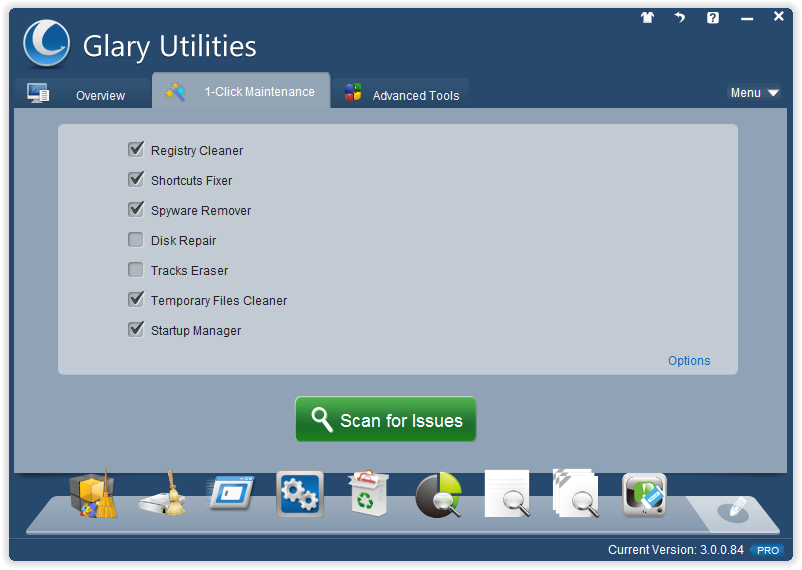
Task: Click the restore undo arrow icon
Action: click(680, 18)
